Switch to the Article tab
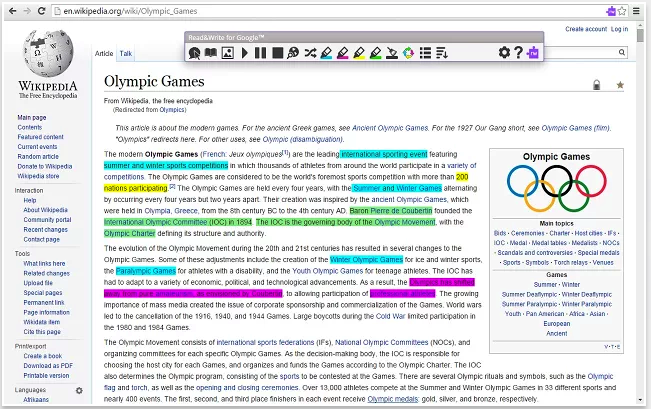651x409 pixels. [104, 54]
